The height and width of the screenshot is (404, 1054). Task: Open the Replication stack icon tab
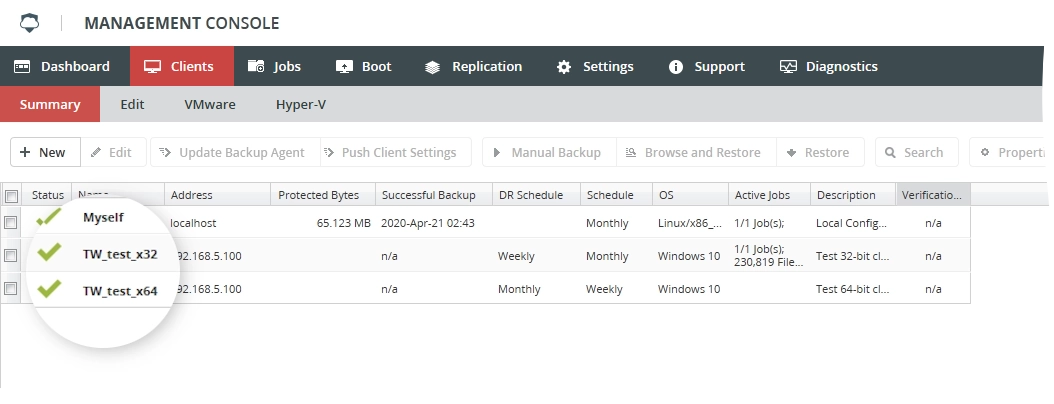coord(474,67)
